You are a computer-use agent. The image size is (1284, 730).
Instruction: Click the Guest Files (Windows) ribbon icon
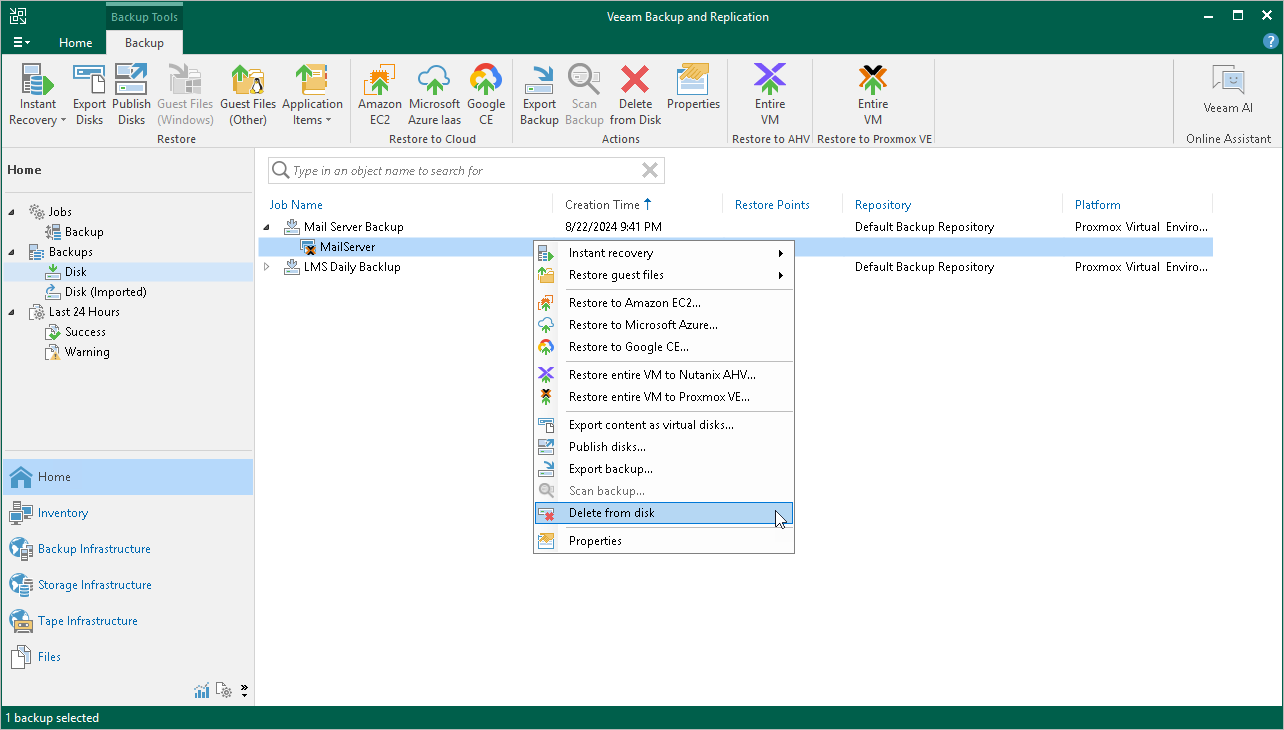tap(185, 95)
